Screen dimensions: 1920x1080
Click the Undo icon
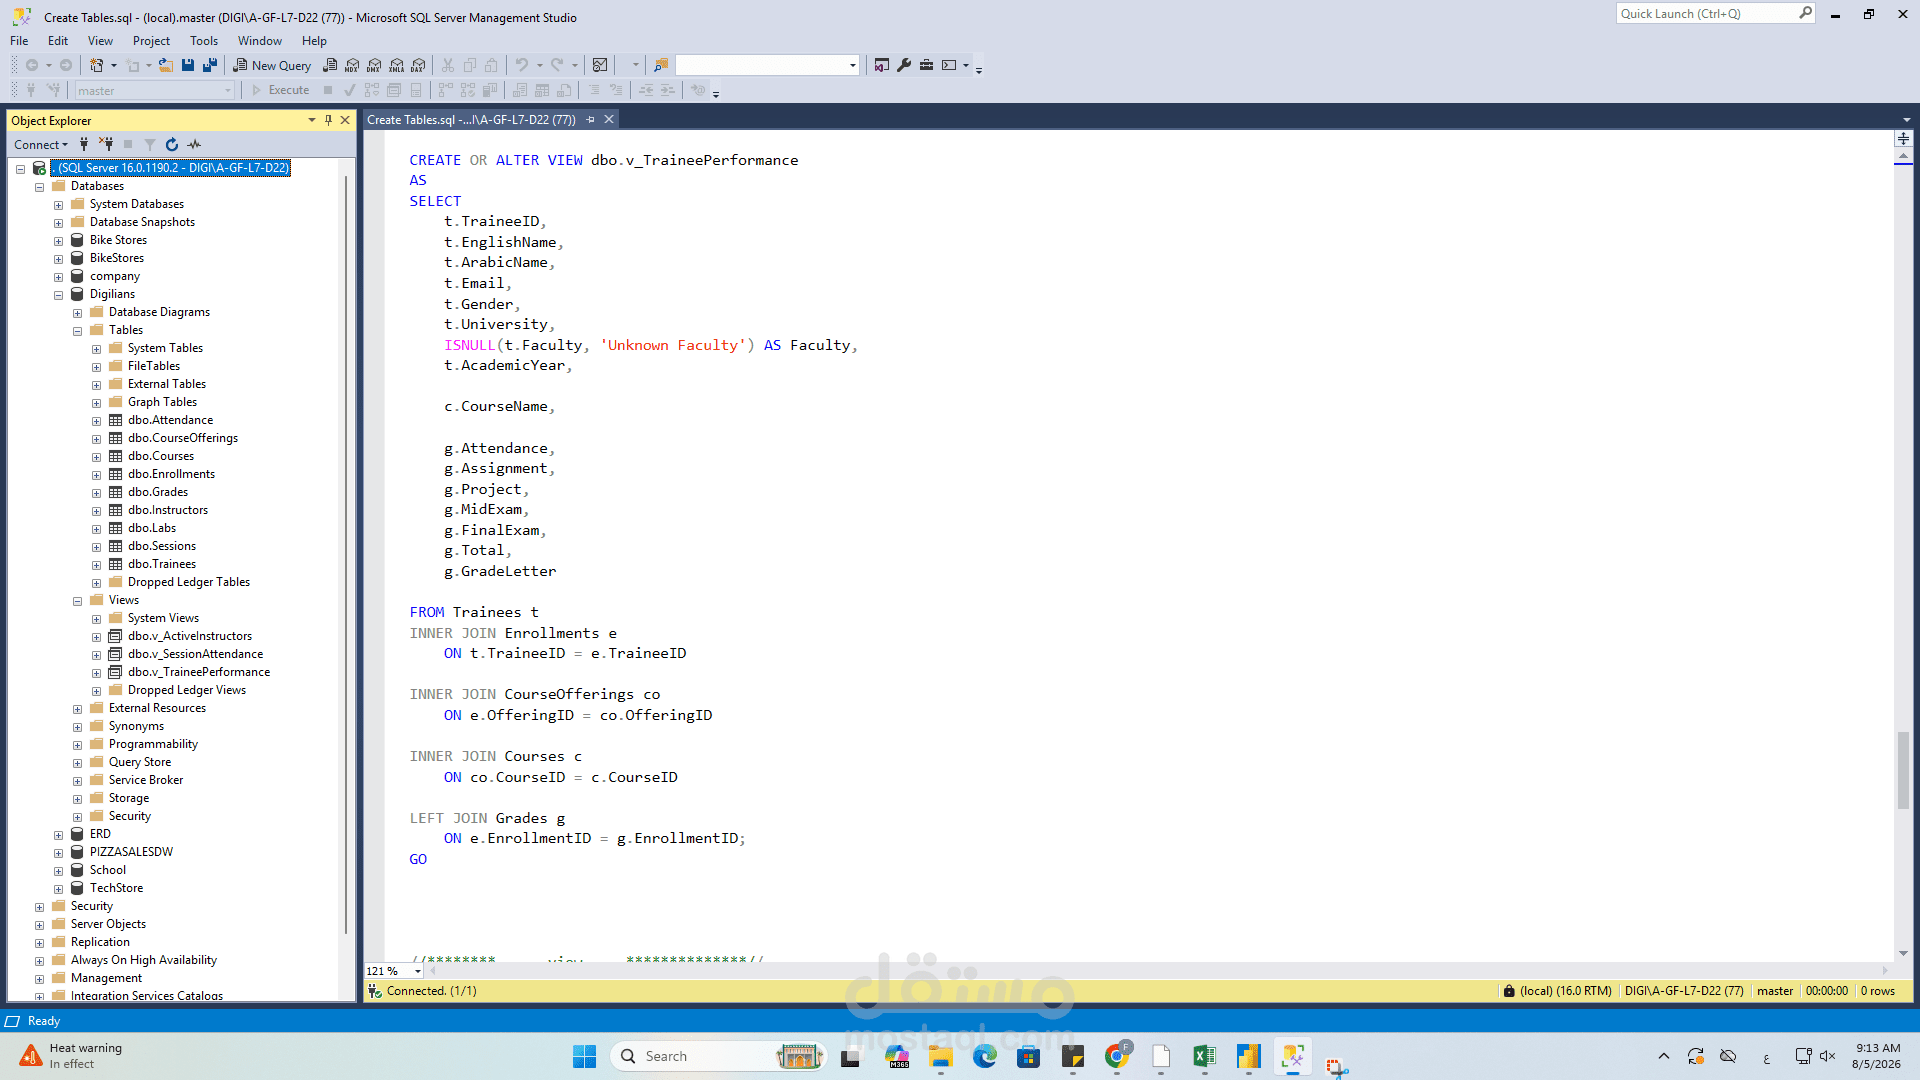522,65
